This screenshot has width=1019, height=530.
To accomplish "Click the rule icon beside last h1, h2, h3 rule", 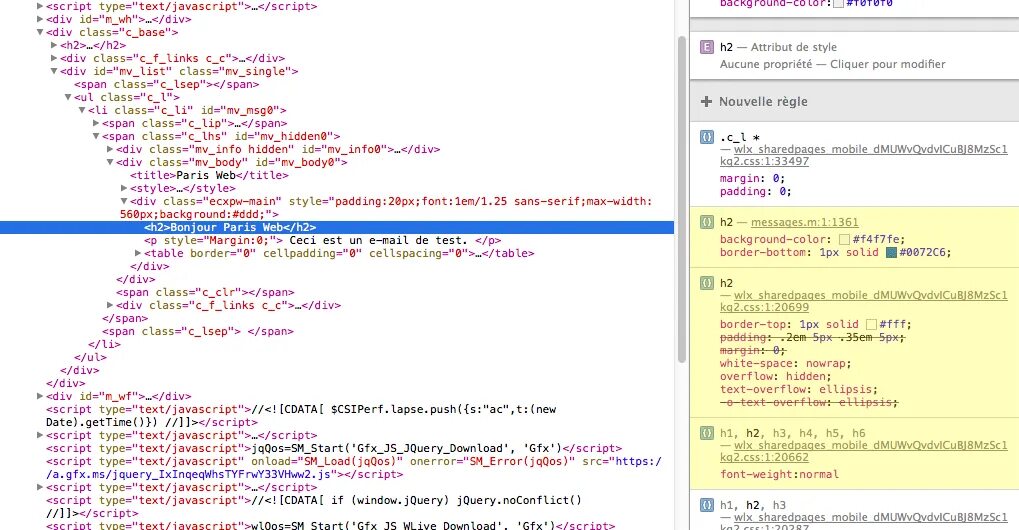I will (706, 505).
